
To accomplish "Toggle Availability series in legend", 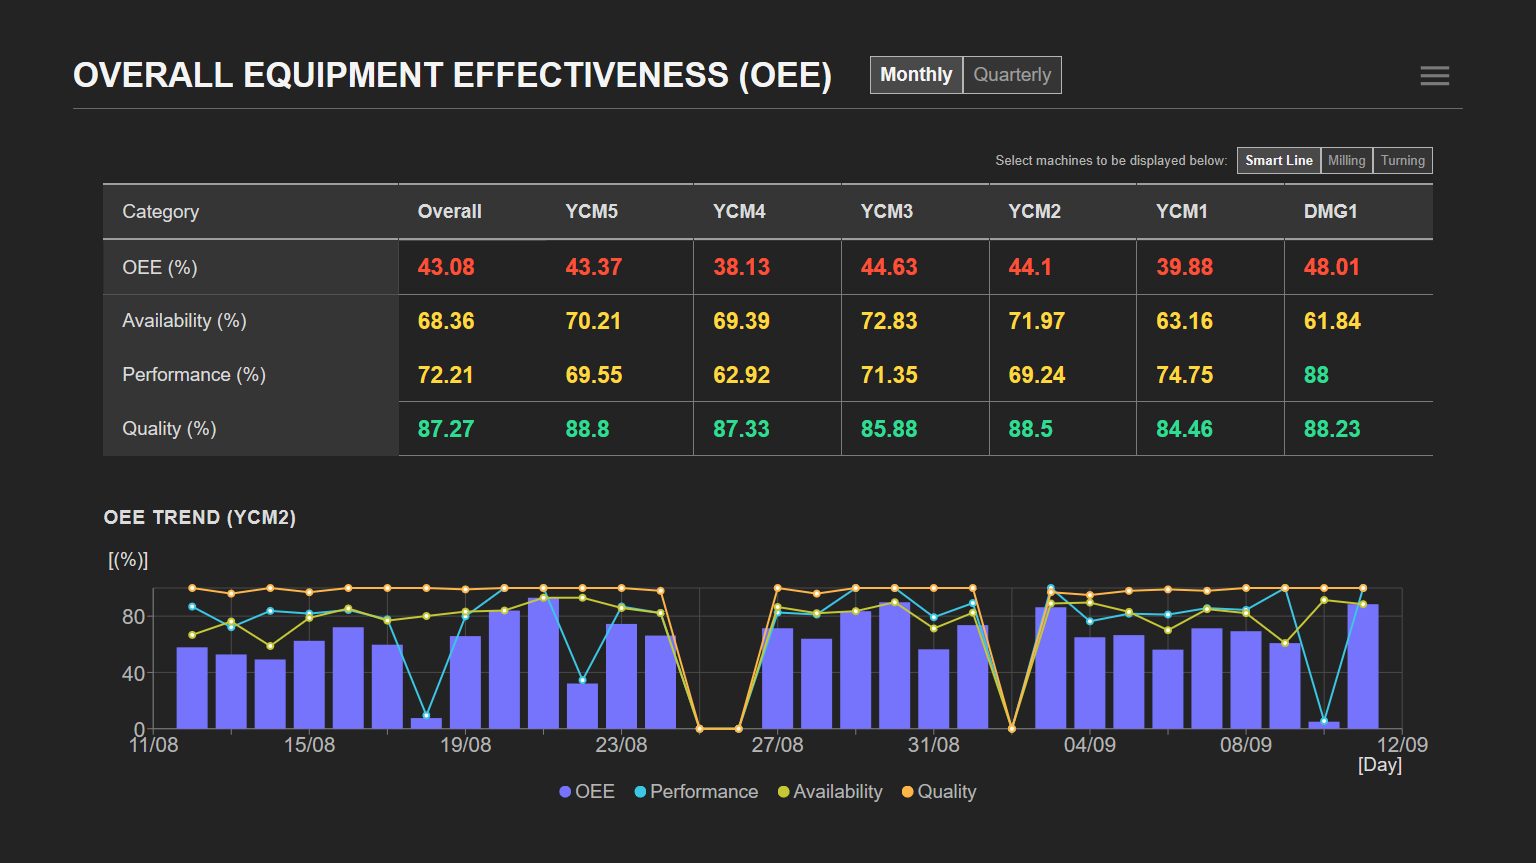I will click(x=830, y=792).
